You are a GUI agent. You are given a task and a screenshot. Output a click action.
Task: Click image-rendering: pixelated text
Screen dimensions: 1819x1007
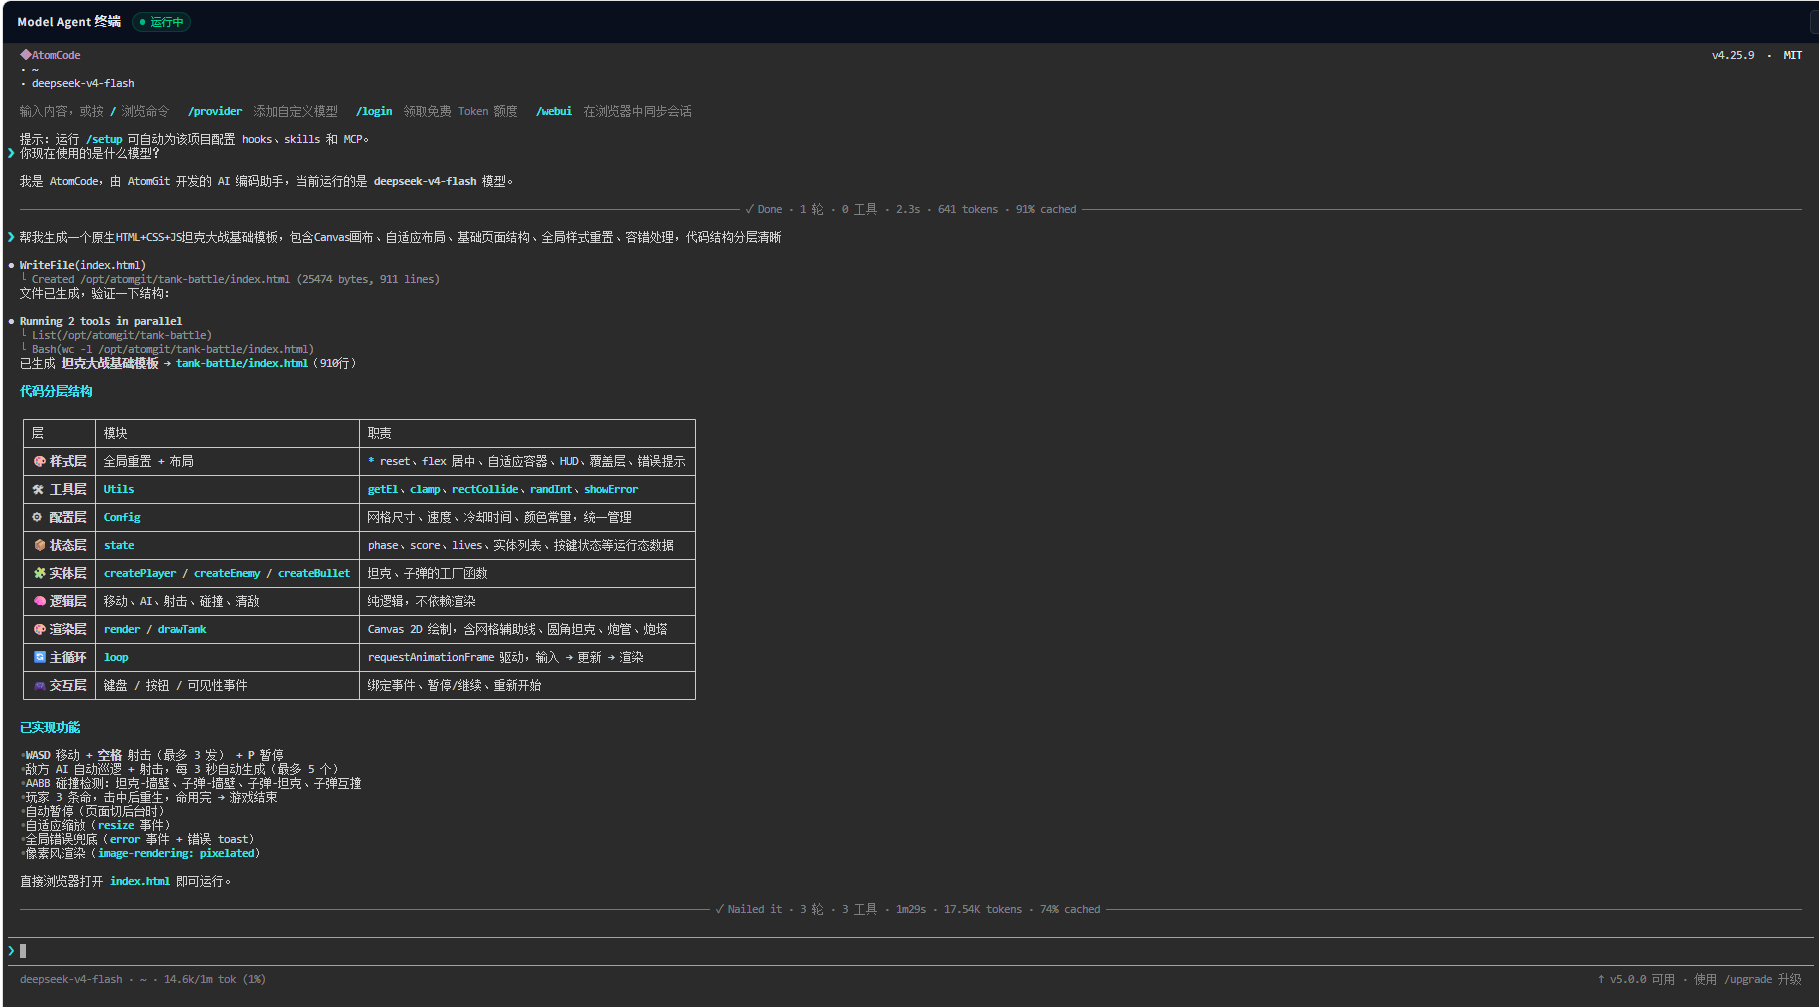tap(176, 853)
